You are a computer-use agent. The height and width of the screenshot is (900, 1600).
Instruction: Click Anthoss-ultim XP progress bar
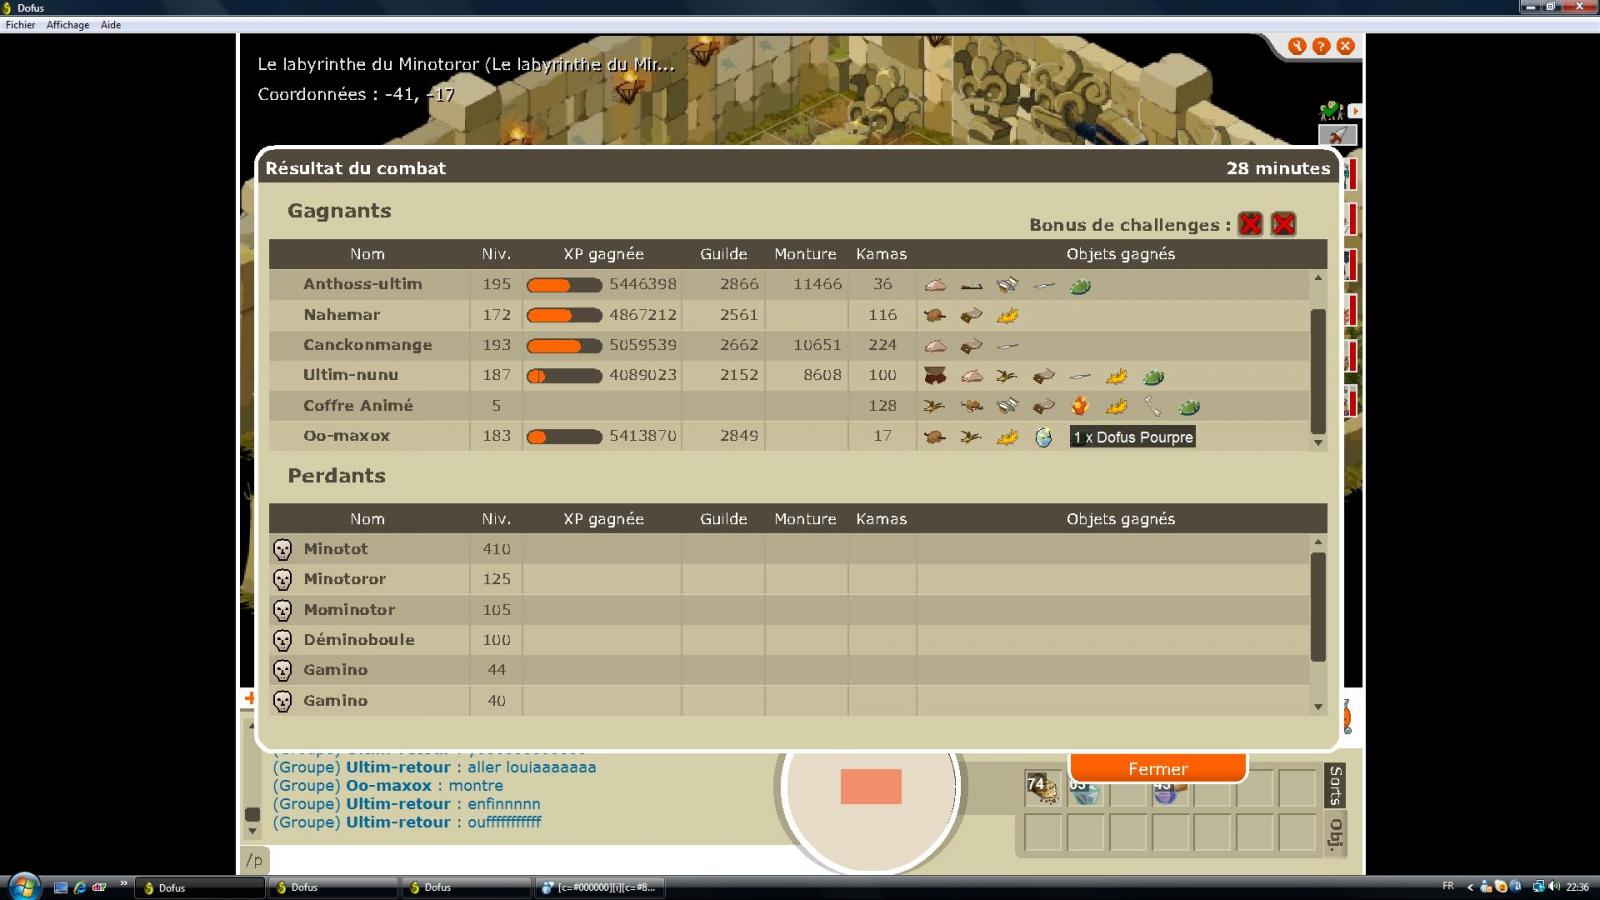pyautogui.click(x=564, y=285)
